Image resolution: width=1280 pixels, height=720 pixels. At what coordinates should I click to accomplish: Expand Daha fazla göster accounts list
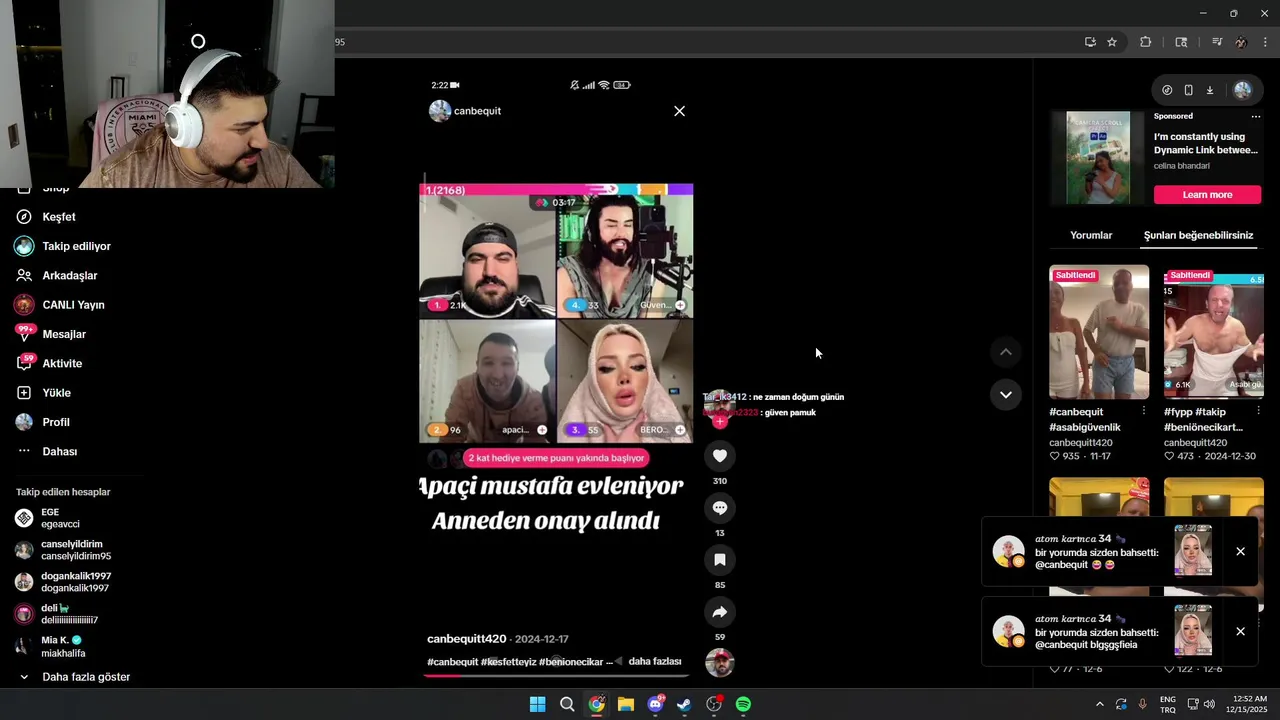point(75,677)
